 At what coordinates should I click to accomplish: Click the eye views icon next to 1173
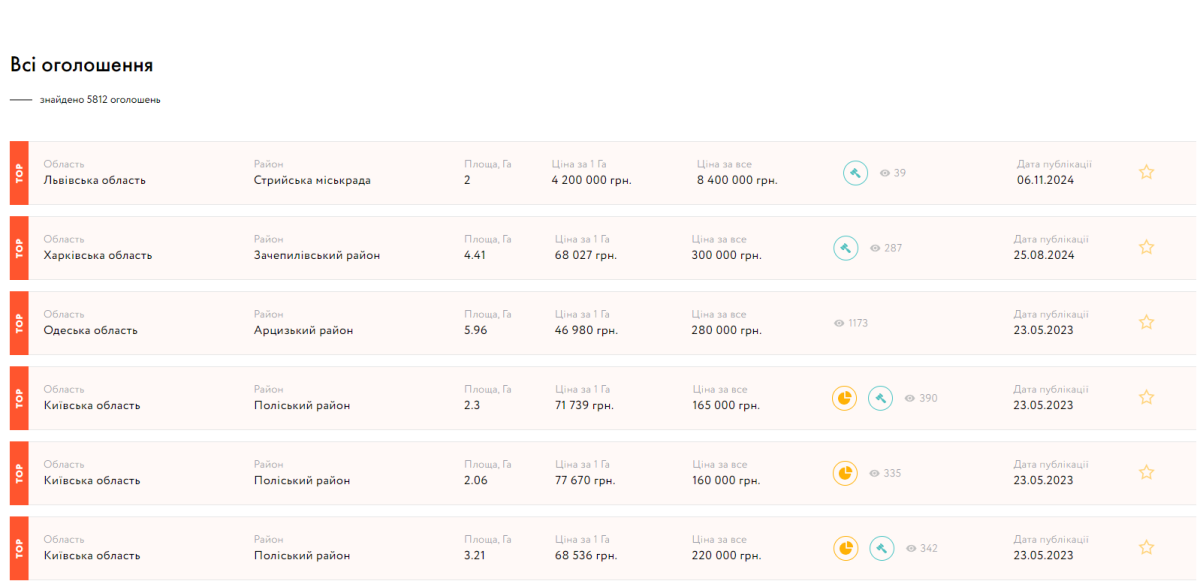click(839, 323)
